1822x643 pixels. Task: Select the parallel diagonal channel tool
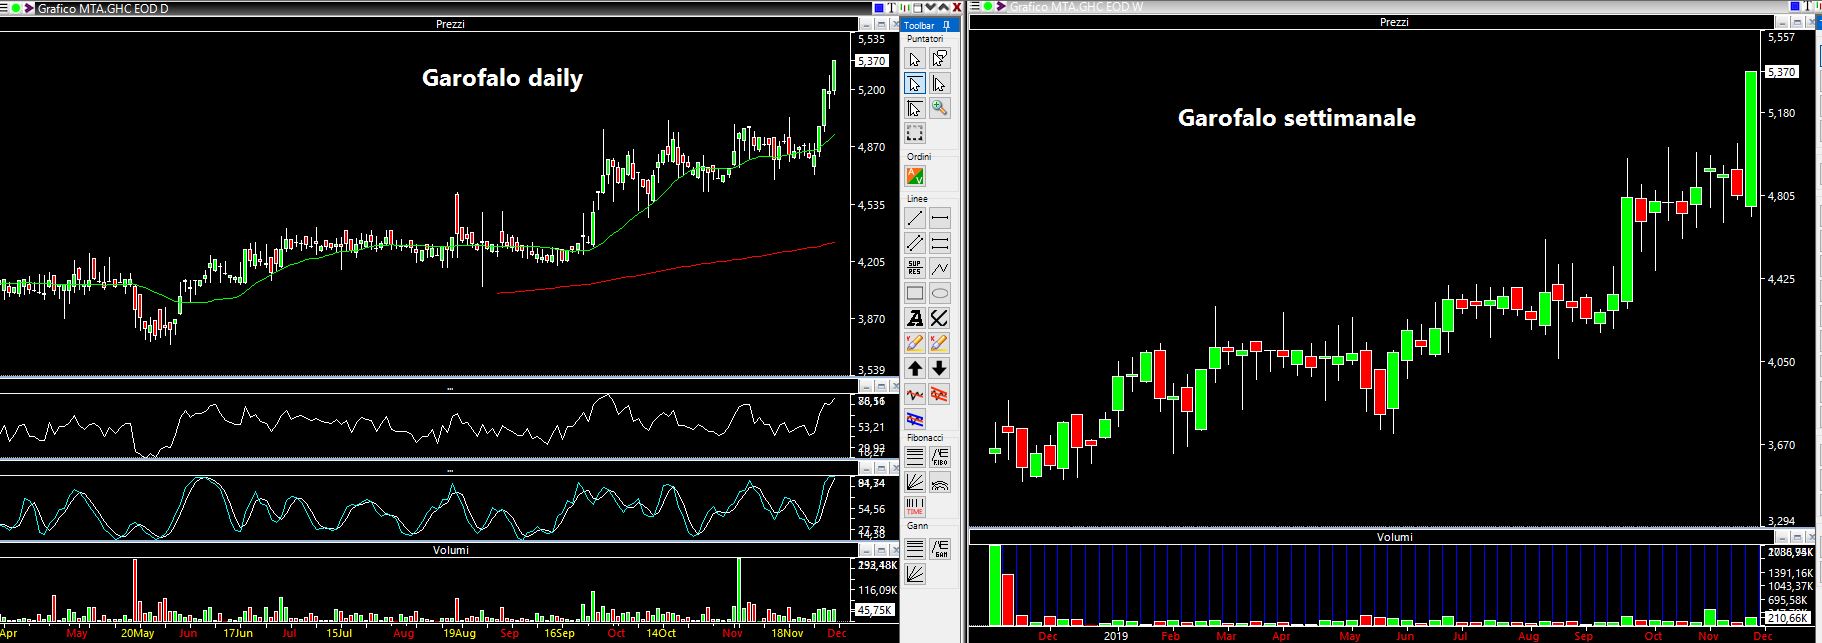(x=915, y=242)
